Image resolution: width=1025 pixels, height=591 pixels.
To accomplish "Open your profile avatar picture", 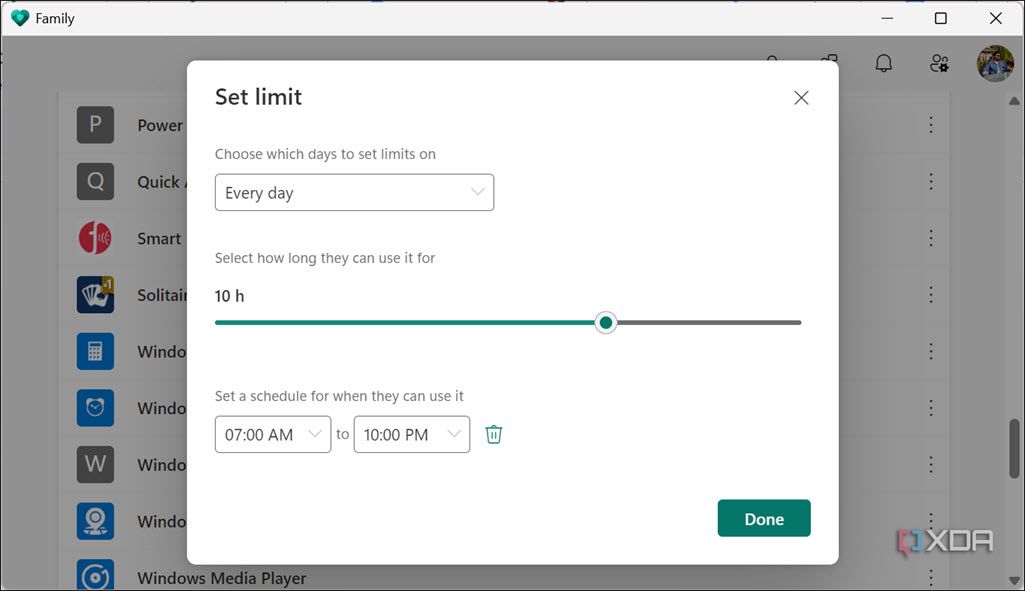I will [x=994, y=62].
